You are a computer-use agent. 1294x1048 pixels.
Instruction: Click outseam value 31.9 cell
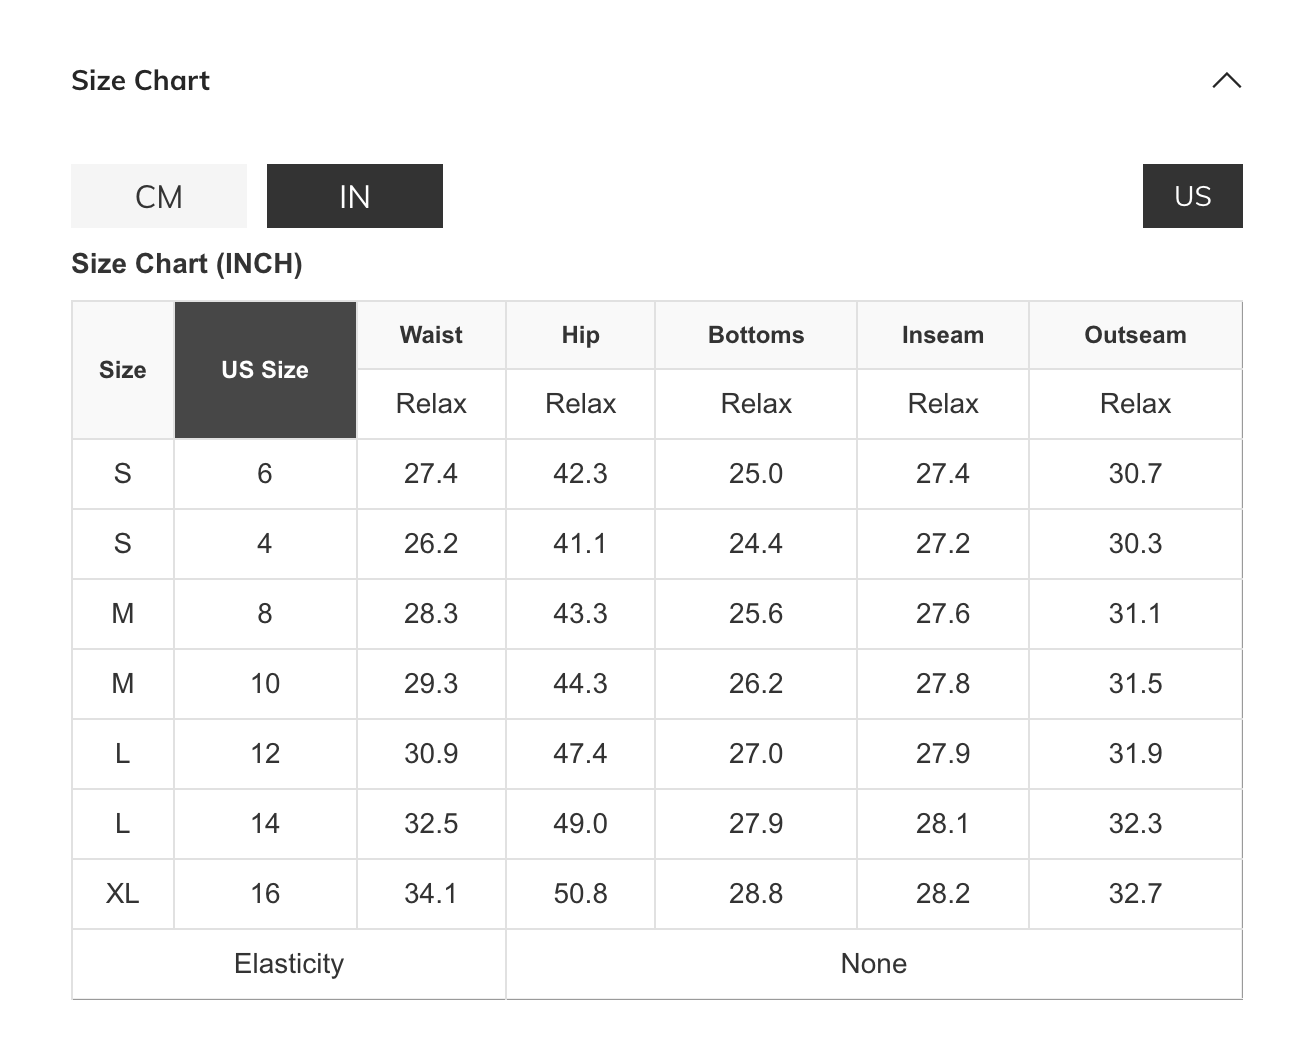(x=1135, y=753)
